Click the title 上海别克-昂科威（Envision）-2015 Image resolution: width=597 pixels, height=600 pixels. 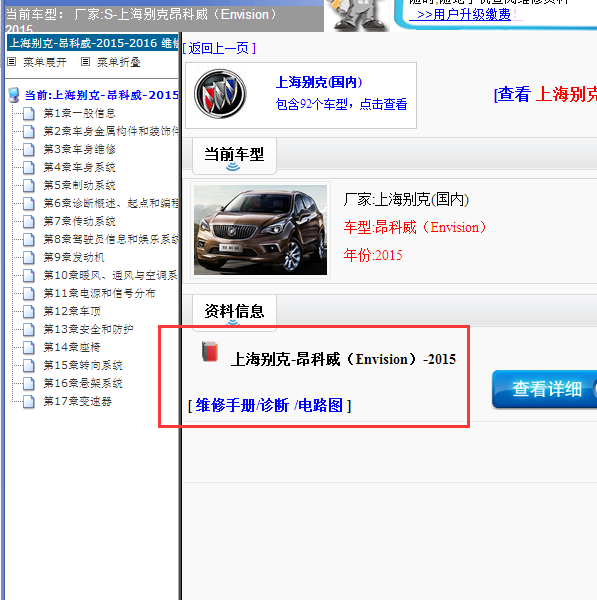(x=343, y=359)
